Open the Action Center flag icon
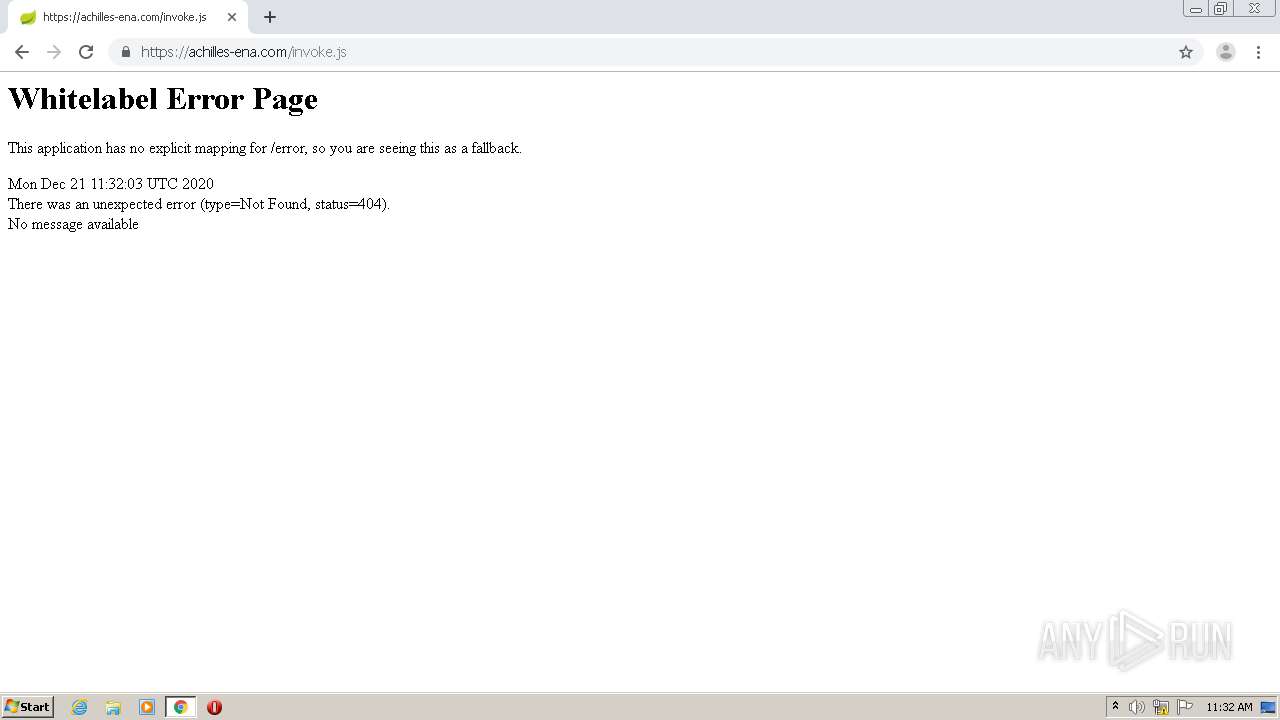 click(1185, 707)
